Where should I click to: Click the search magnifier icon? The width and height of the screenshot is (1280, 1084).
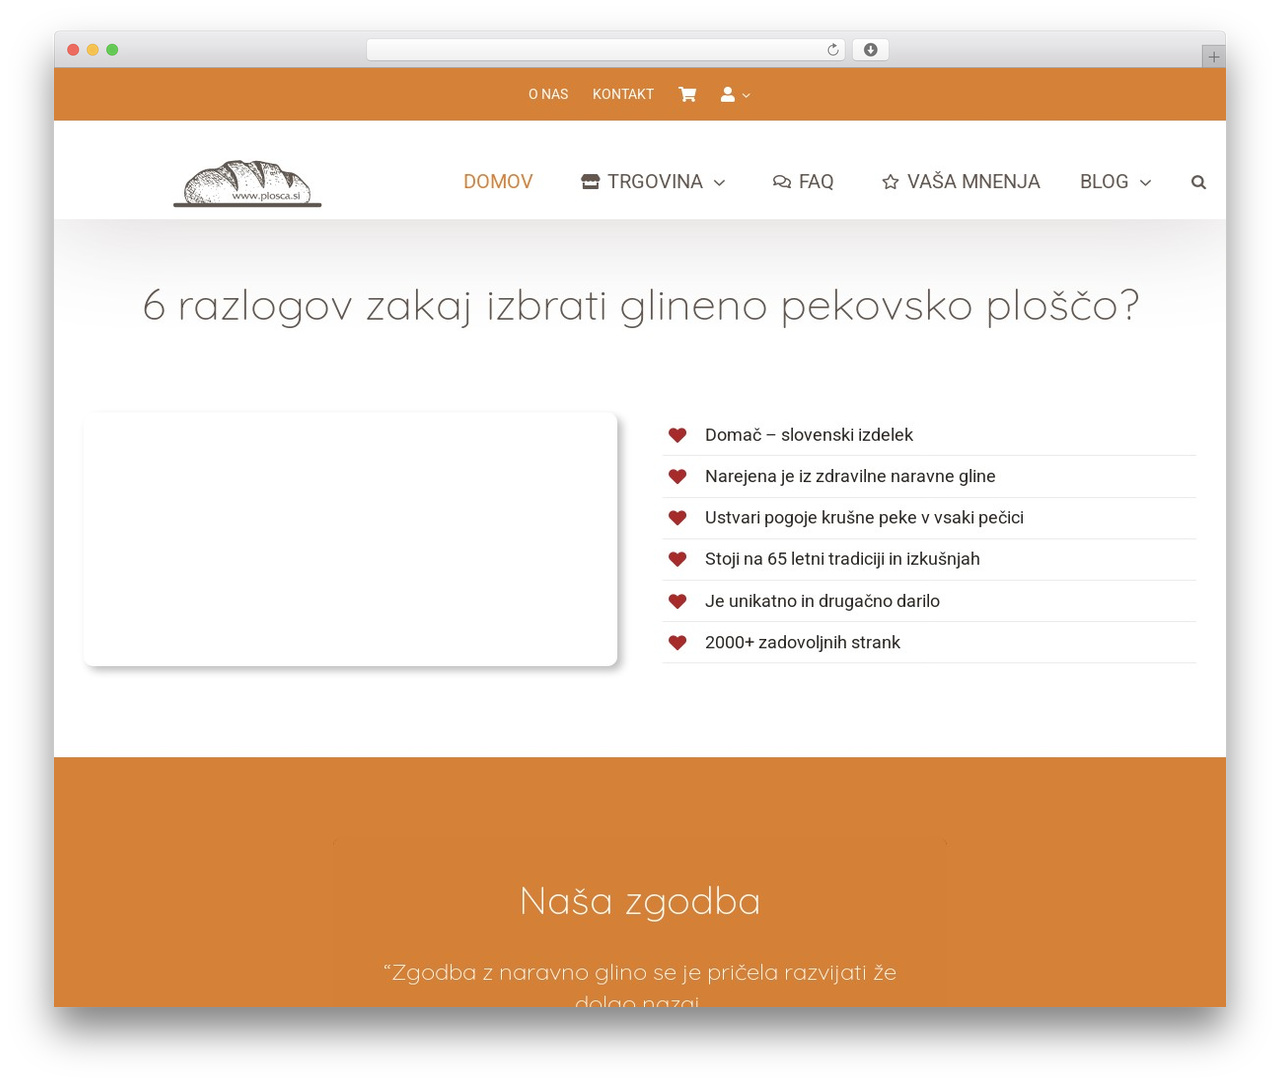tap(1198, 182)
